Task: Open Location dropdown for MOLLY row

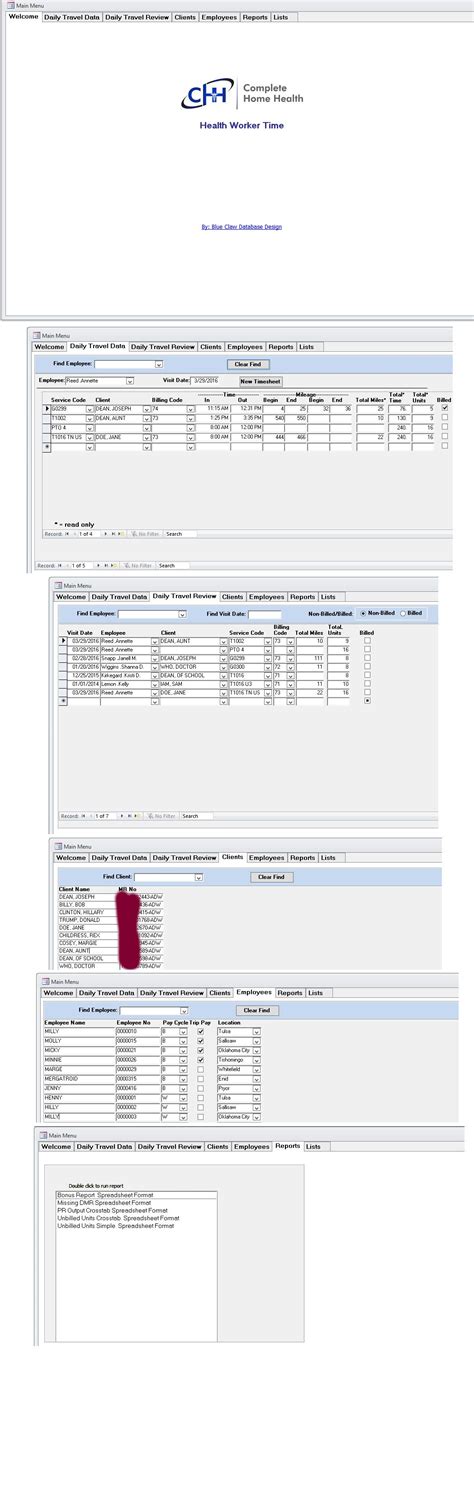Action: pos(256,1041)
